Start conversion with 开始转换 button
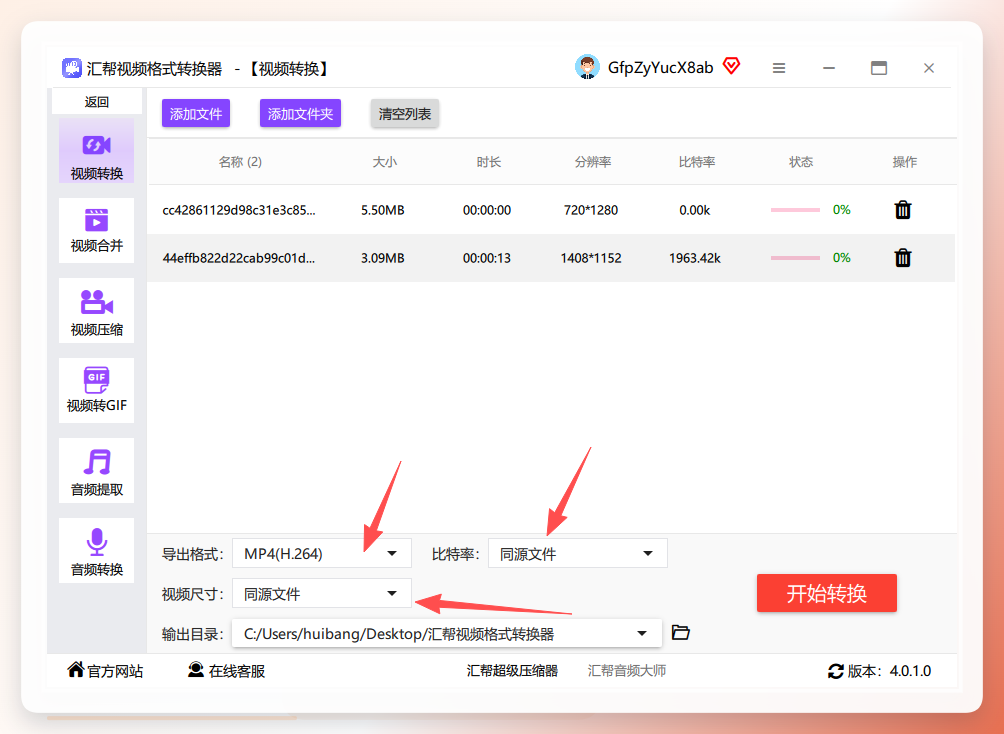 [x=827, y=593]
